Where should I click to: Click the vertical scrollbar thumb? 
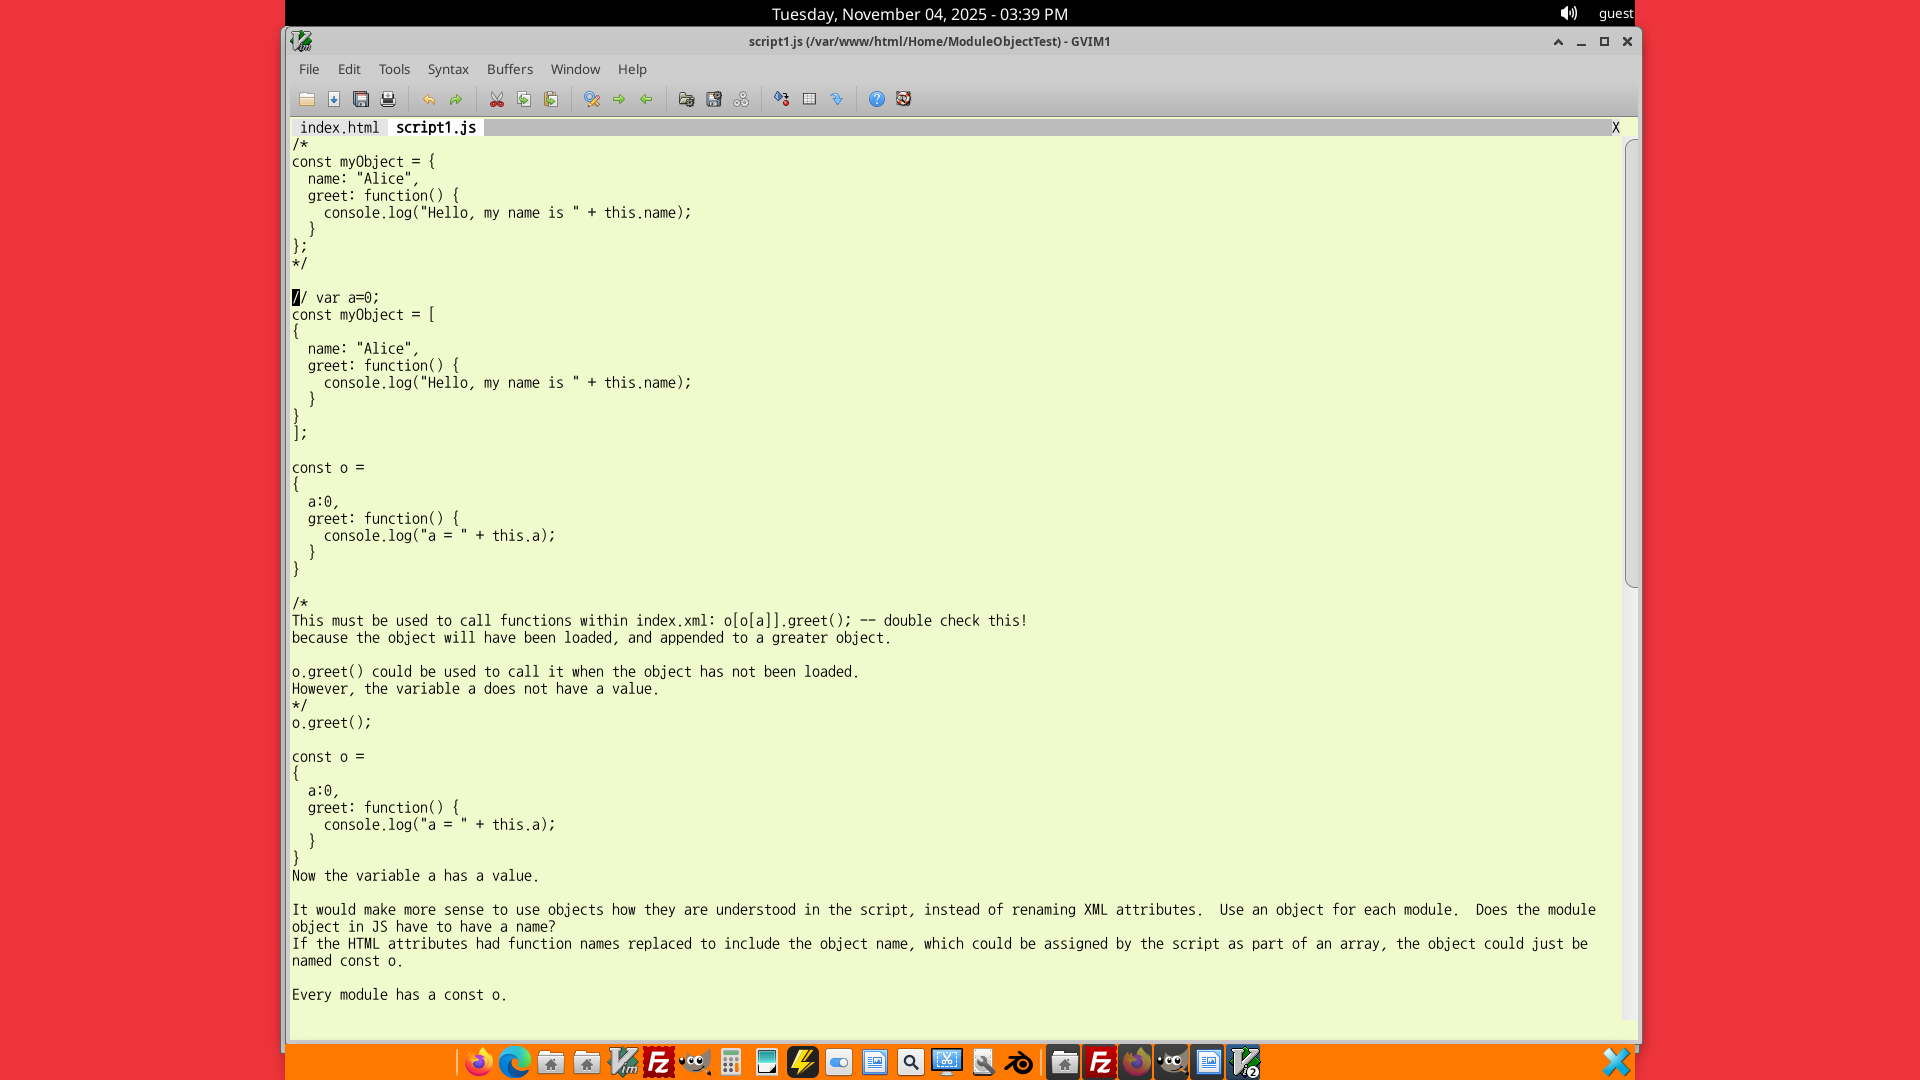pyautogui.click(x=1632, y=362)
